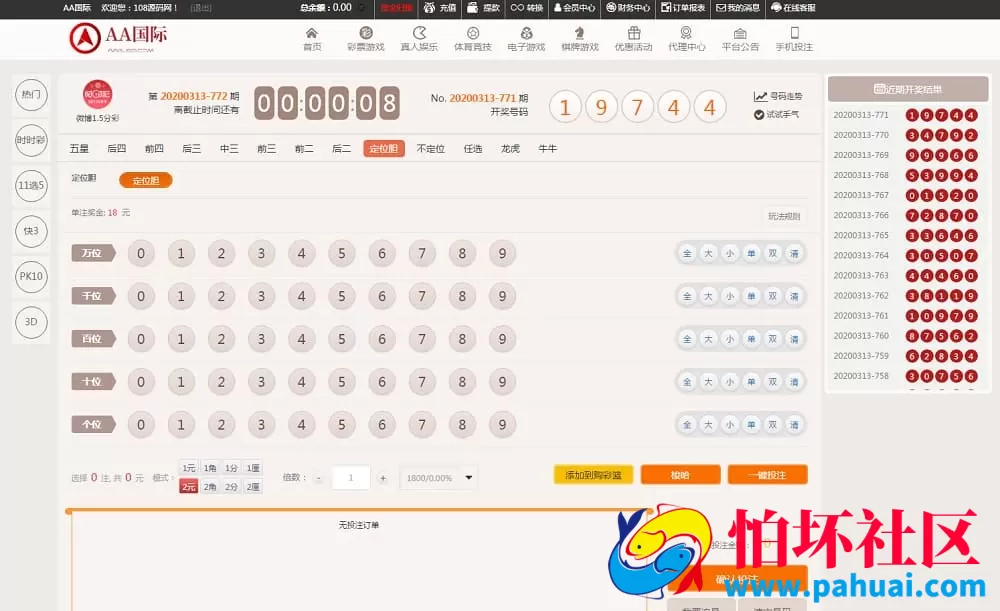Image resolution: width=1000 pixels, height=611 pixels.
Task: Switch to the 龙虎 tab
Action: [509, 147]
